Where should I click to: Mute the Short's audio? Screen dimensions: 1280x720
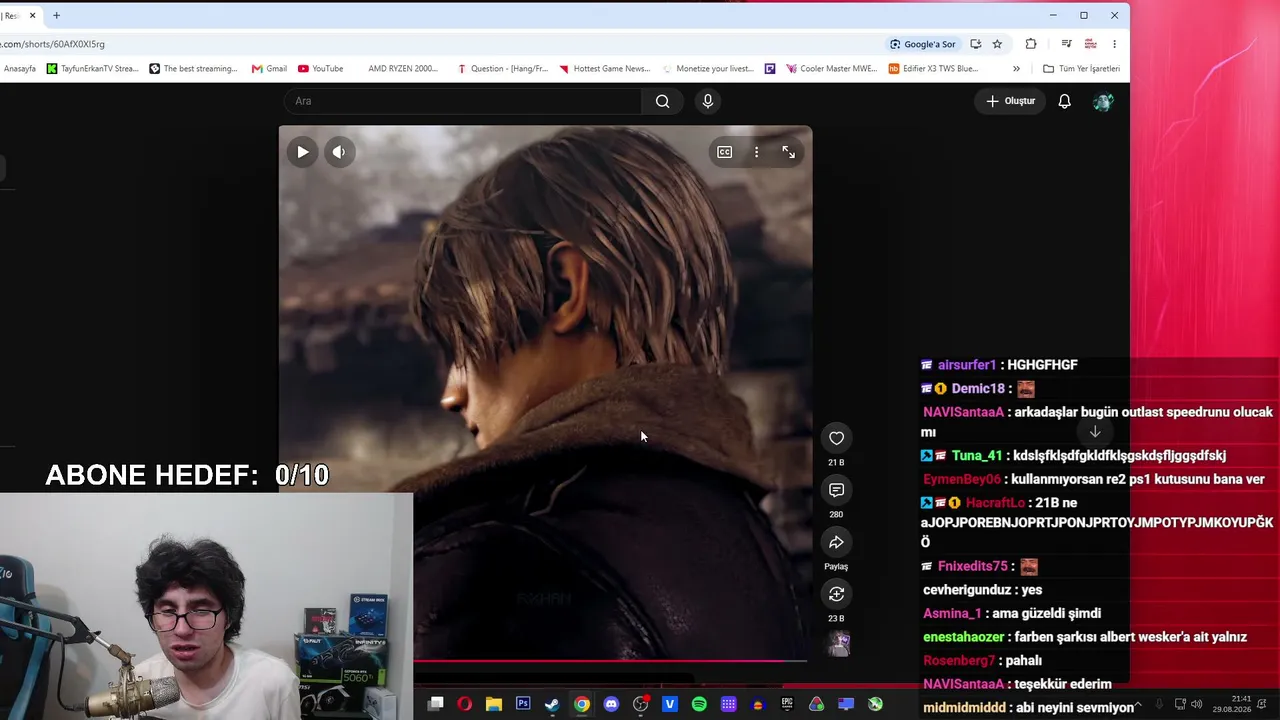pos(339,152)
